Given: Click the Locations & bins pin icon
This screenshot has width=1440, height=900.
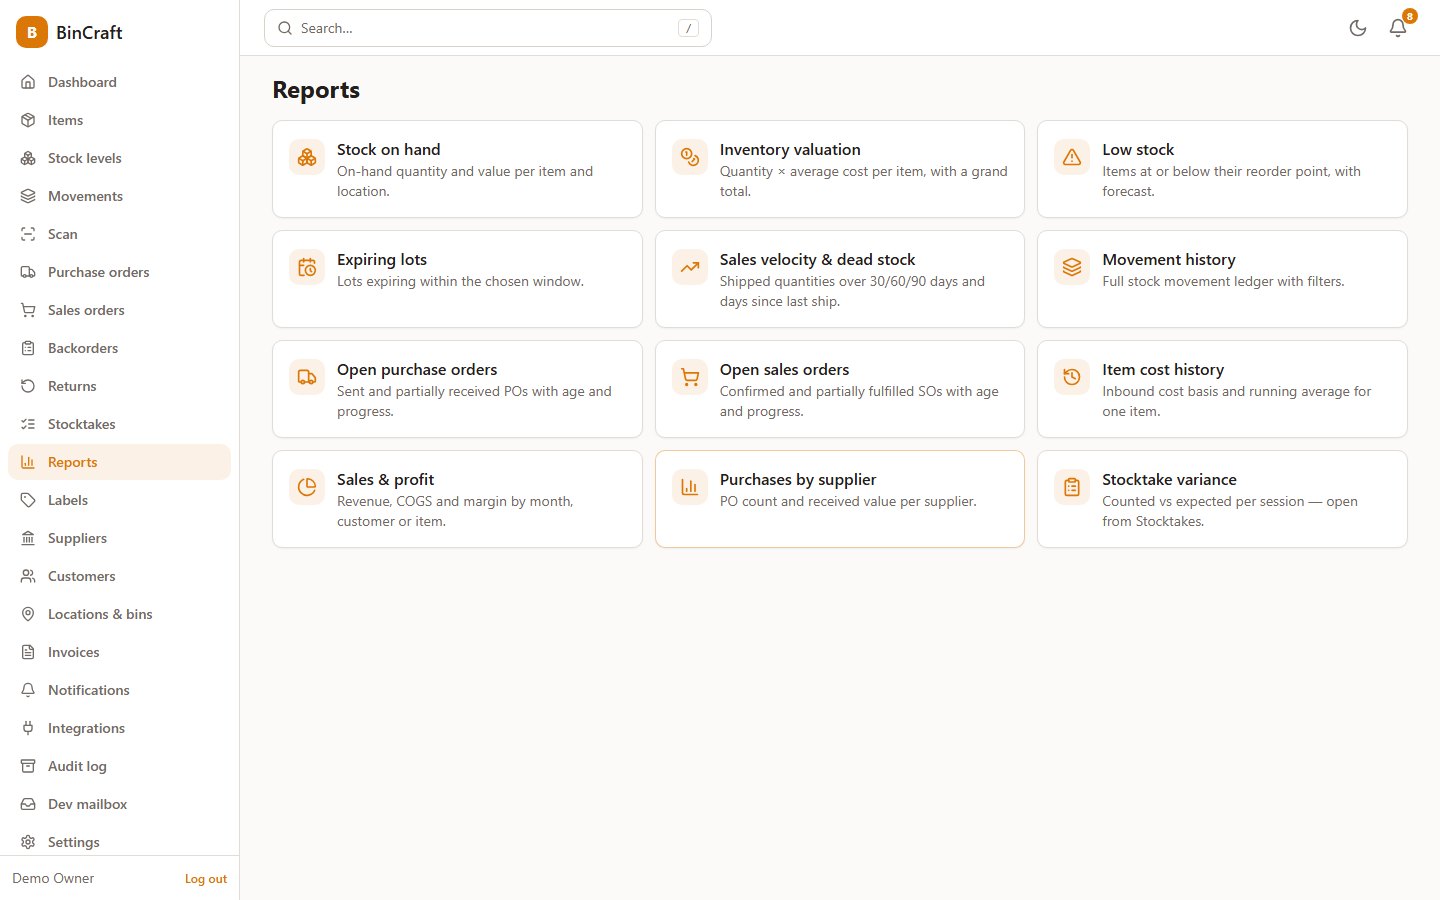Looking at the screenshot, I should 28,614.
